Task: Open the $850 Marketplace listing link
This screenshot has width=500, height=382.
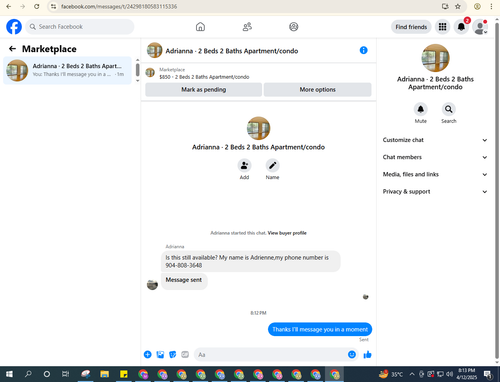Action: pos(204,77)
